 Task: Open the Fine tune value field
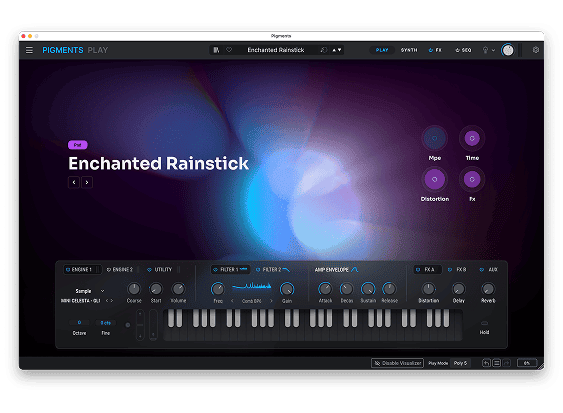[106, 322]
